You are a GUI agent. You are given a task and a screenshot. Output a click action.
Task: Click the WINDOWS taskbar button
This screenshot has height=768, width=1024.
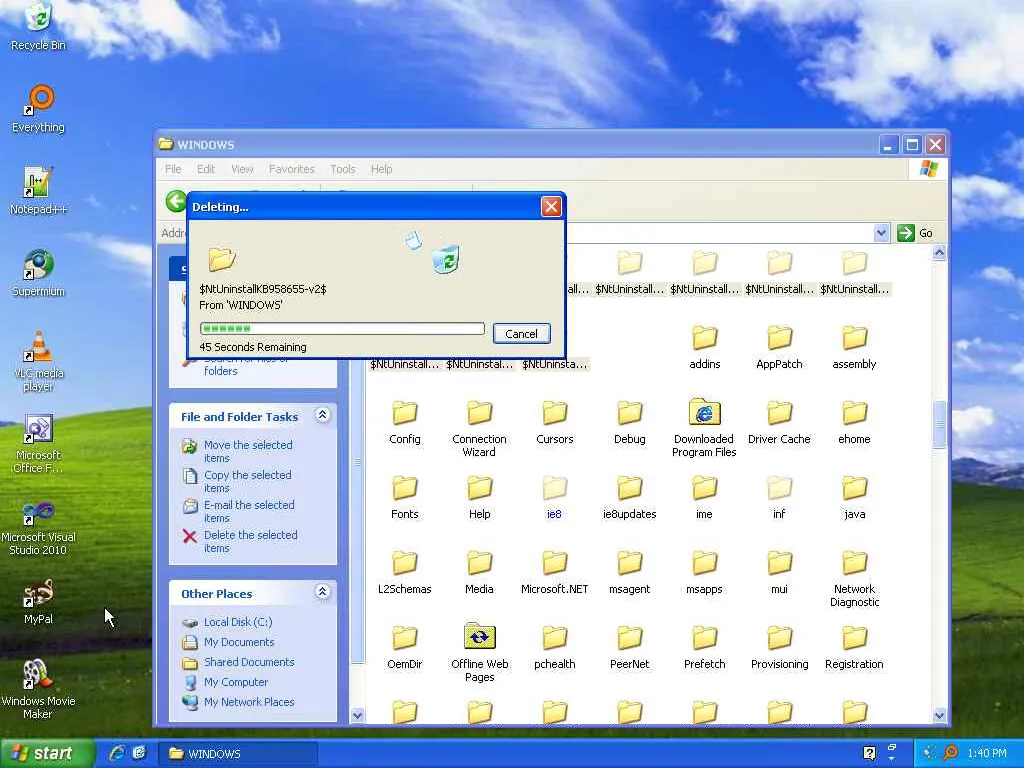pyautogui.click(x=238, y=754)
